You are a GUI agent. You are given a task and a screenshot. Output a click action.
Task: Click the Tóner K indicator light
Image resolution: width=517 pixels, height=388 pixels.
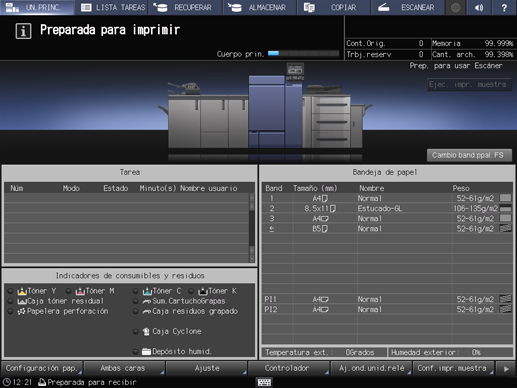pos(191,291)
